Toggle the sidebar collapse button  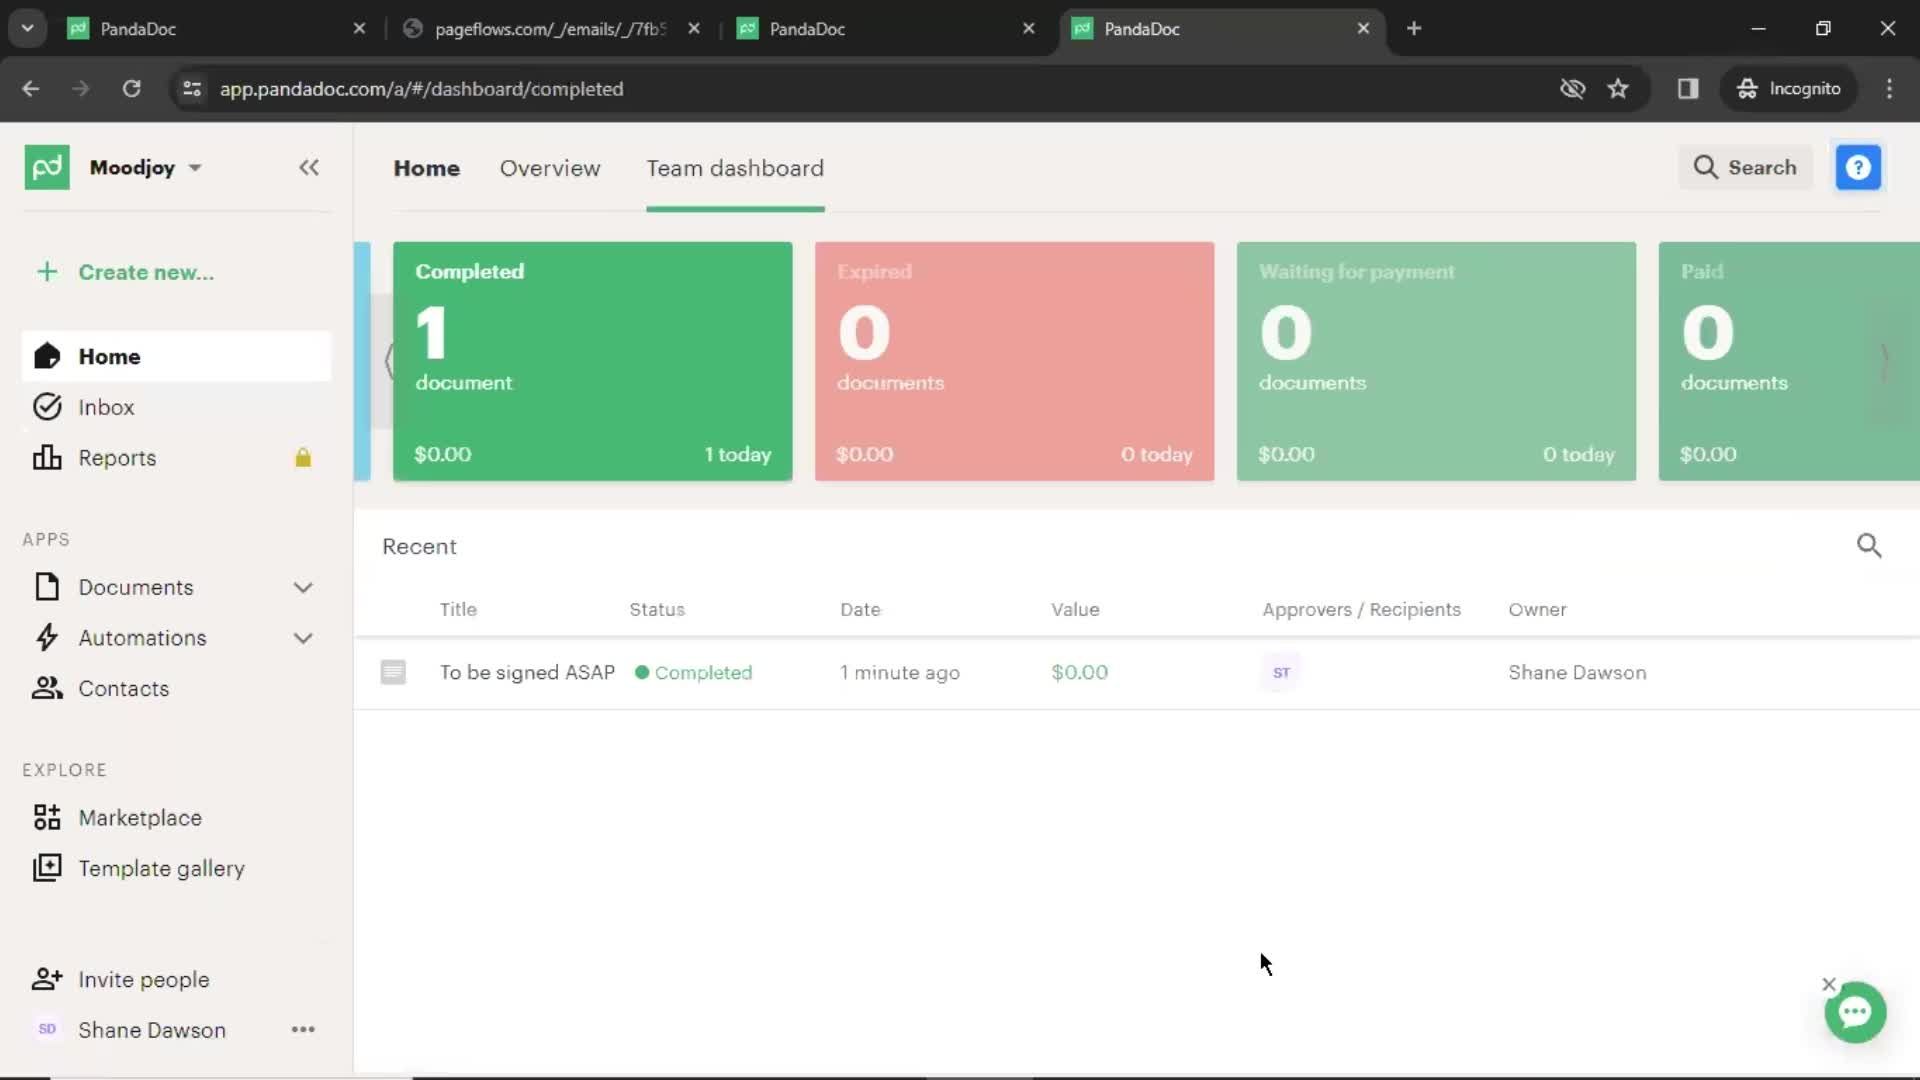[x=309, y=167]
